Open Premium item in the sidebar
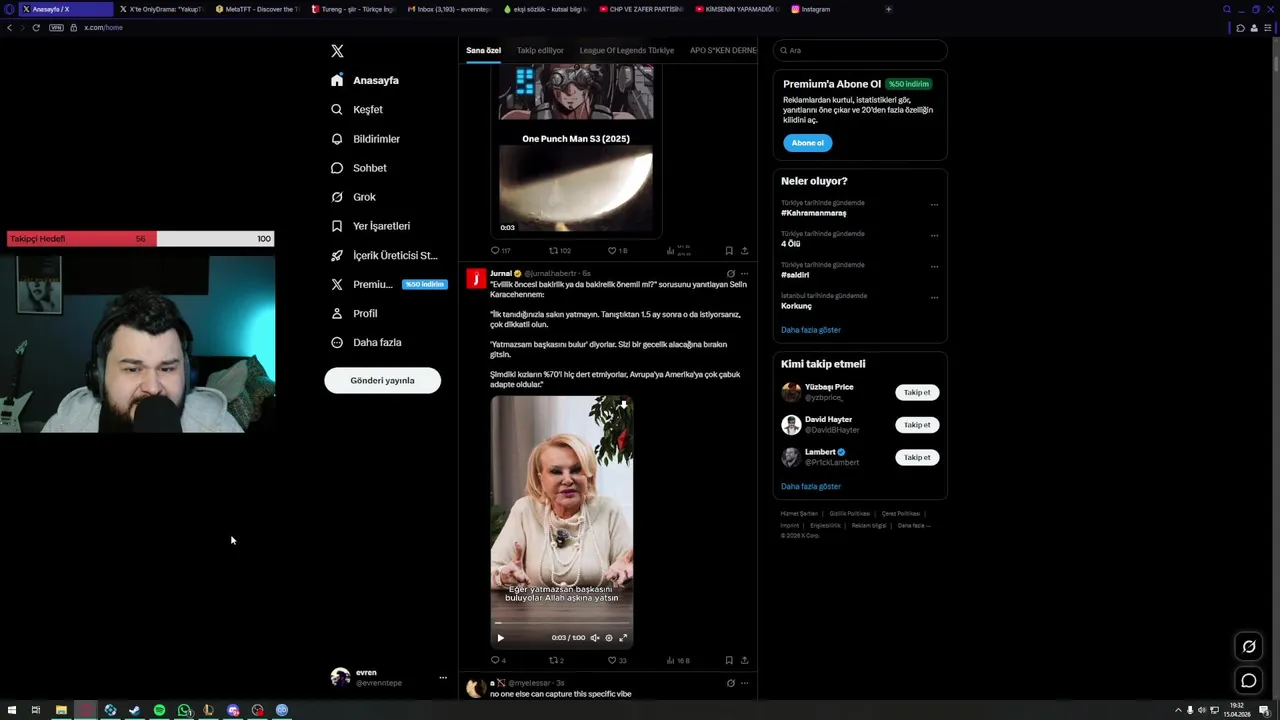1280x720 pixels. coord(387,284)
